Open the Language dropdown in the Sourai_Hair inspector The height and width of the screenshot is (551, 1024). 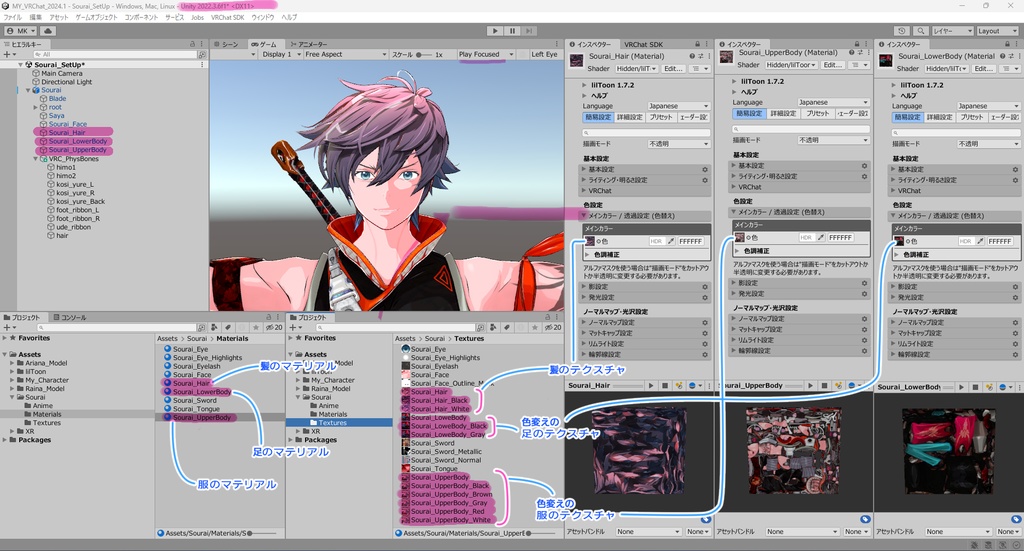pos(679,106)
